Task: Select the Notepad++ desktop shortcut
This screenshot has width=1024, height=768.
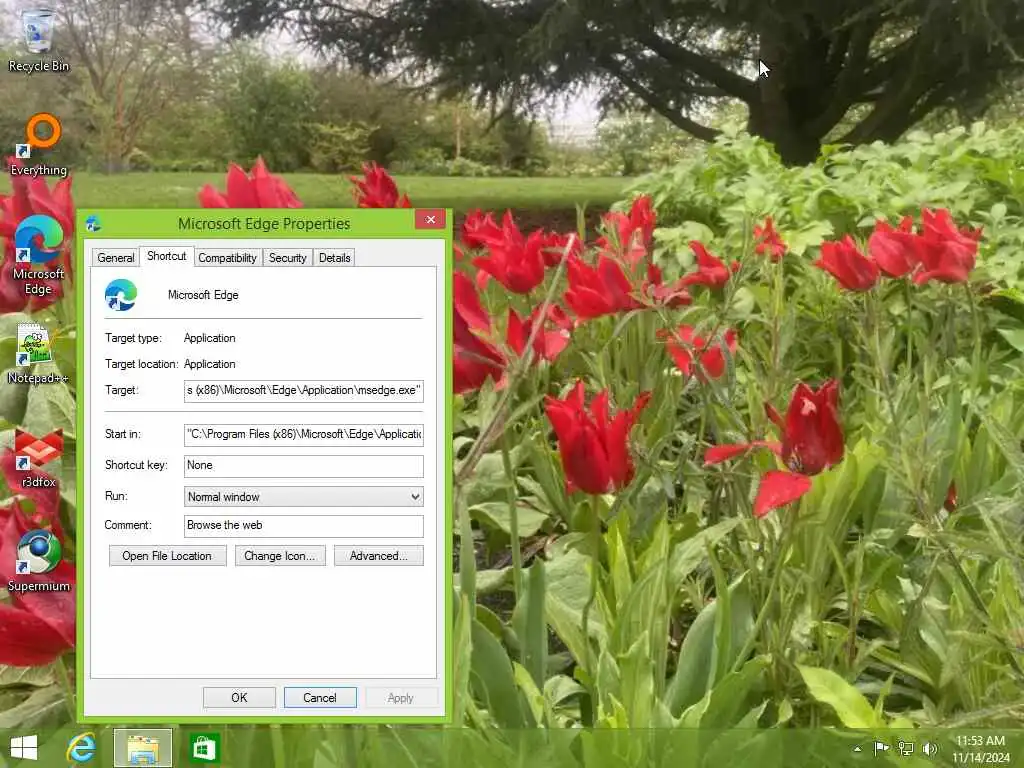Action: click(x=38, y=353)
